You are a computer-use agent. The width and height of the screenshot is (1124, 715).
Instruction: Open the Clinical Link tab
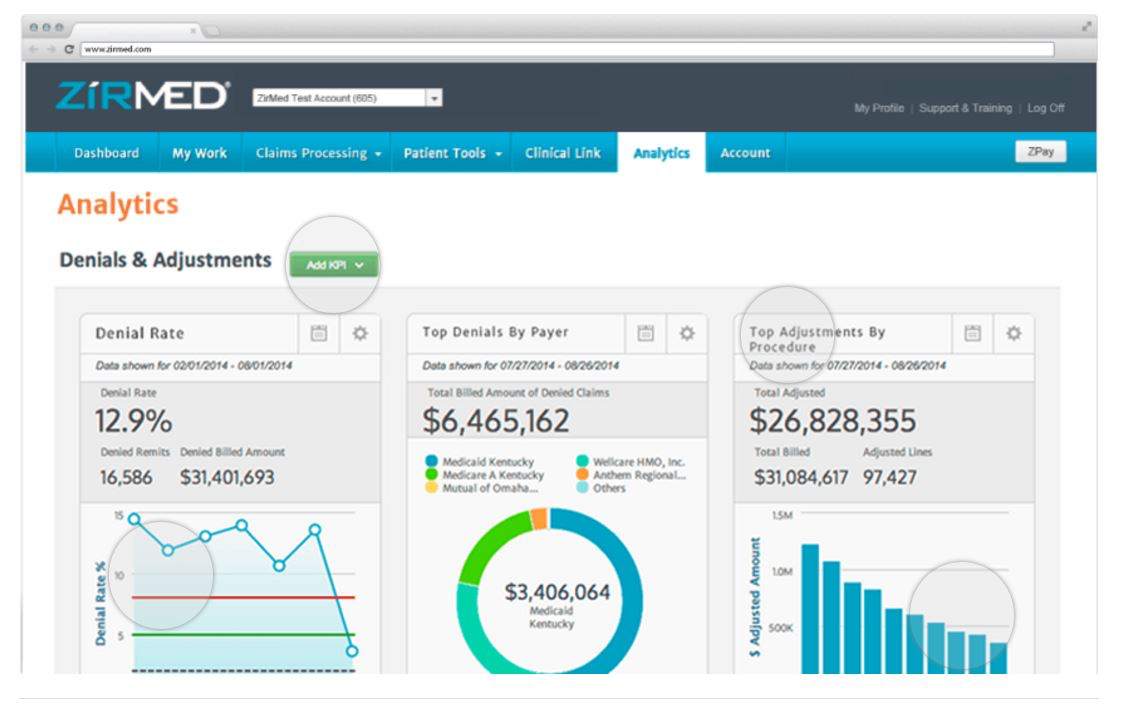tap(562, 152)
